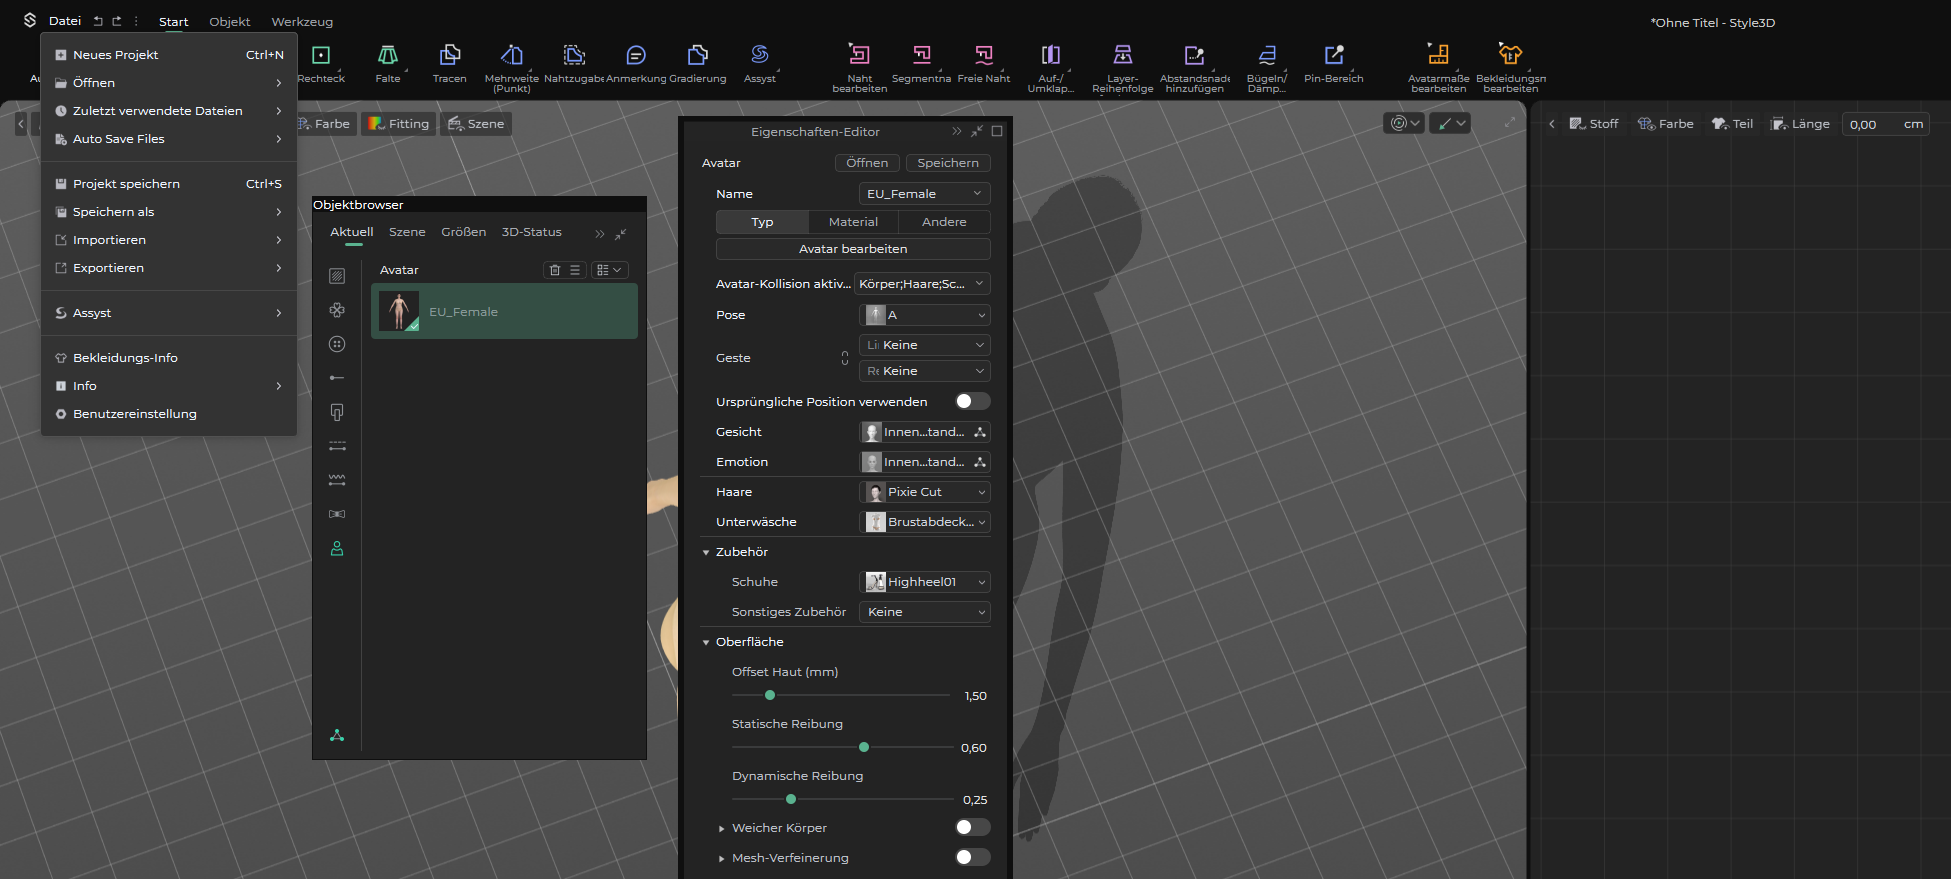Select the Pin-Bereich tool
1951x879 pixels.
pos(1334,63)
